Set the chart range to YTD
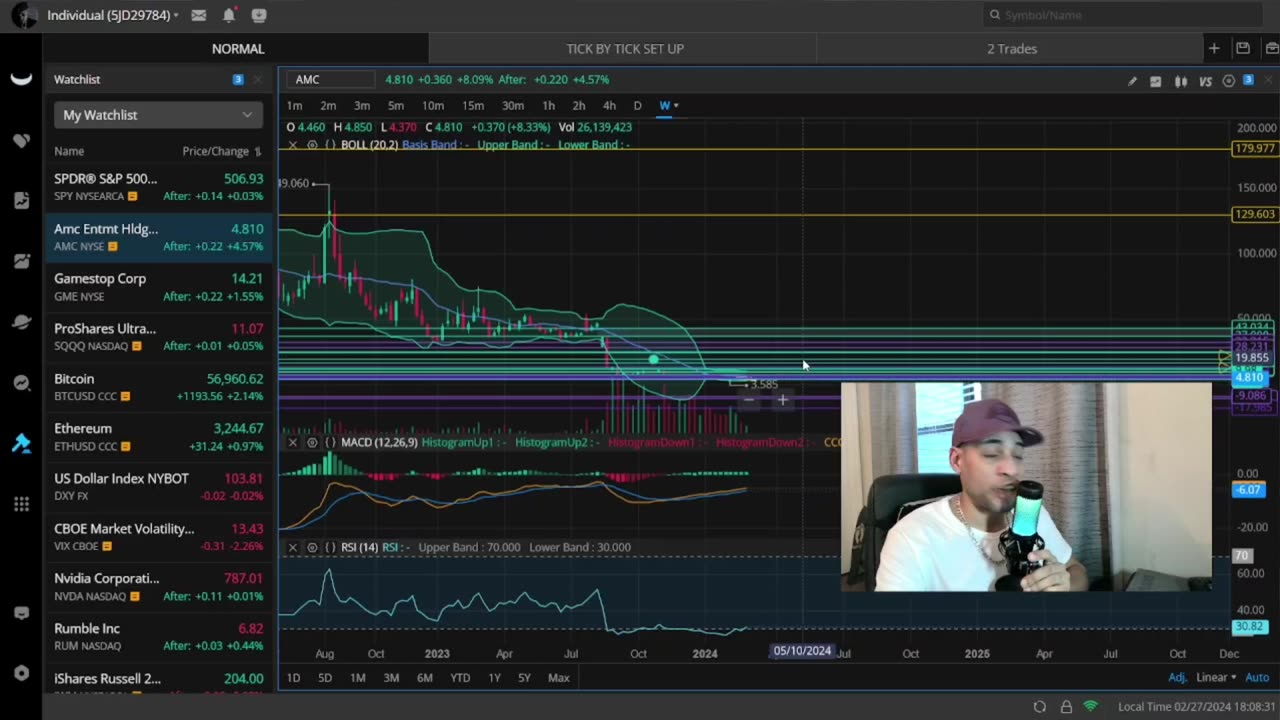Image resolution: width=1280 pixels, height=720 pixels. tap(460, 678)
